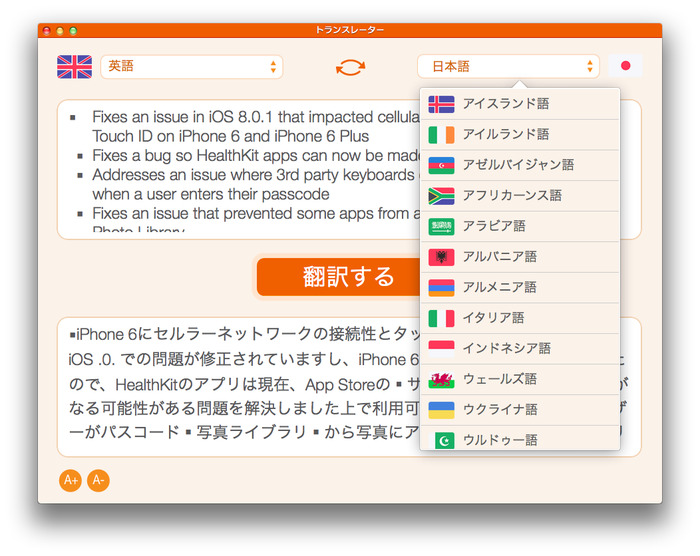
Task: Click the Saudi Arabia flag icon
Action: [x=441, y=226]
